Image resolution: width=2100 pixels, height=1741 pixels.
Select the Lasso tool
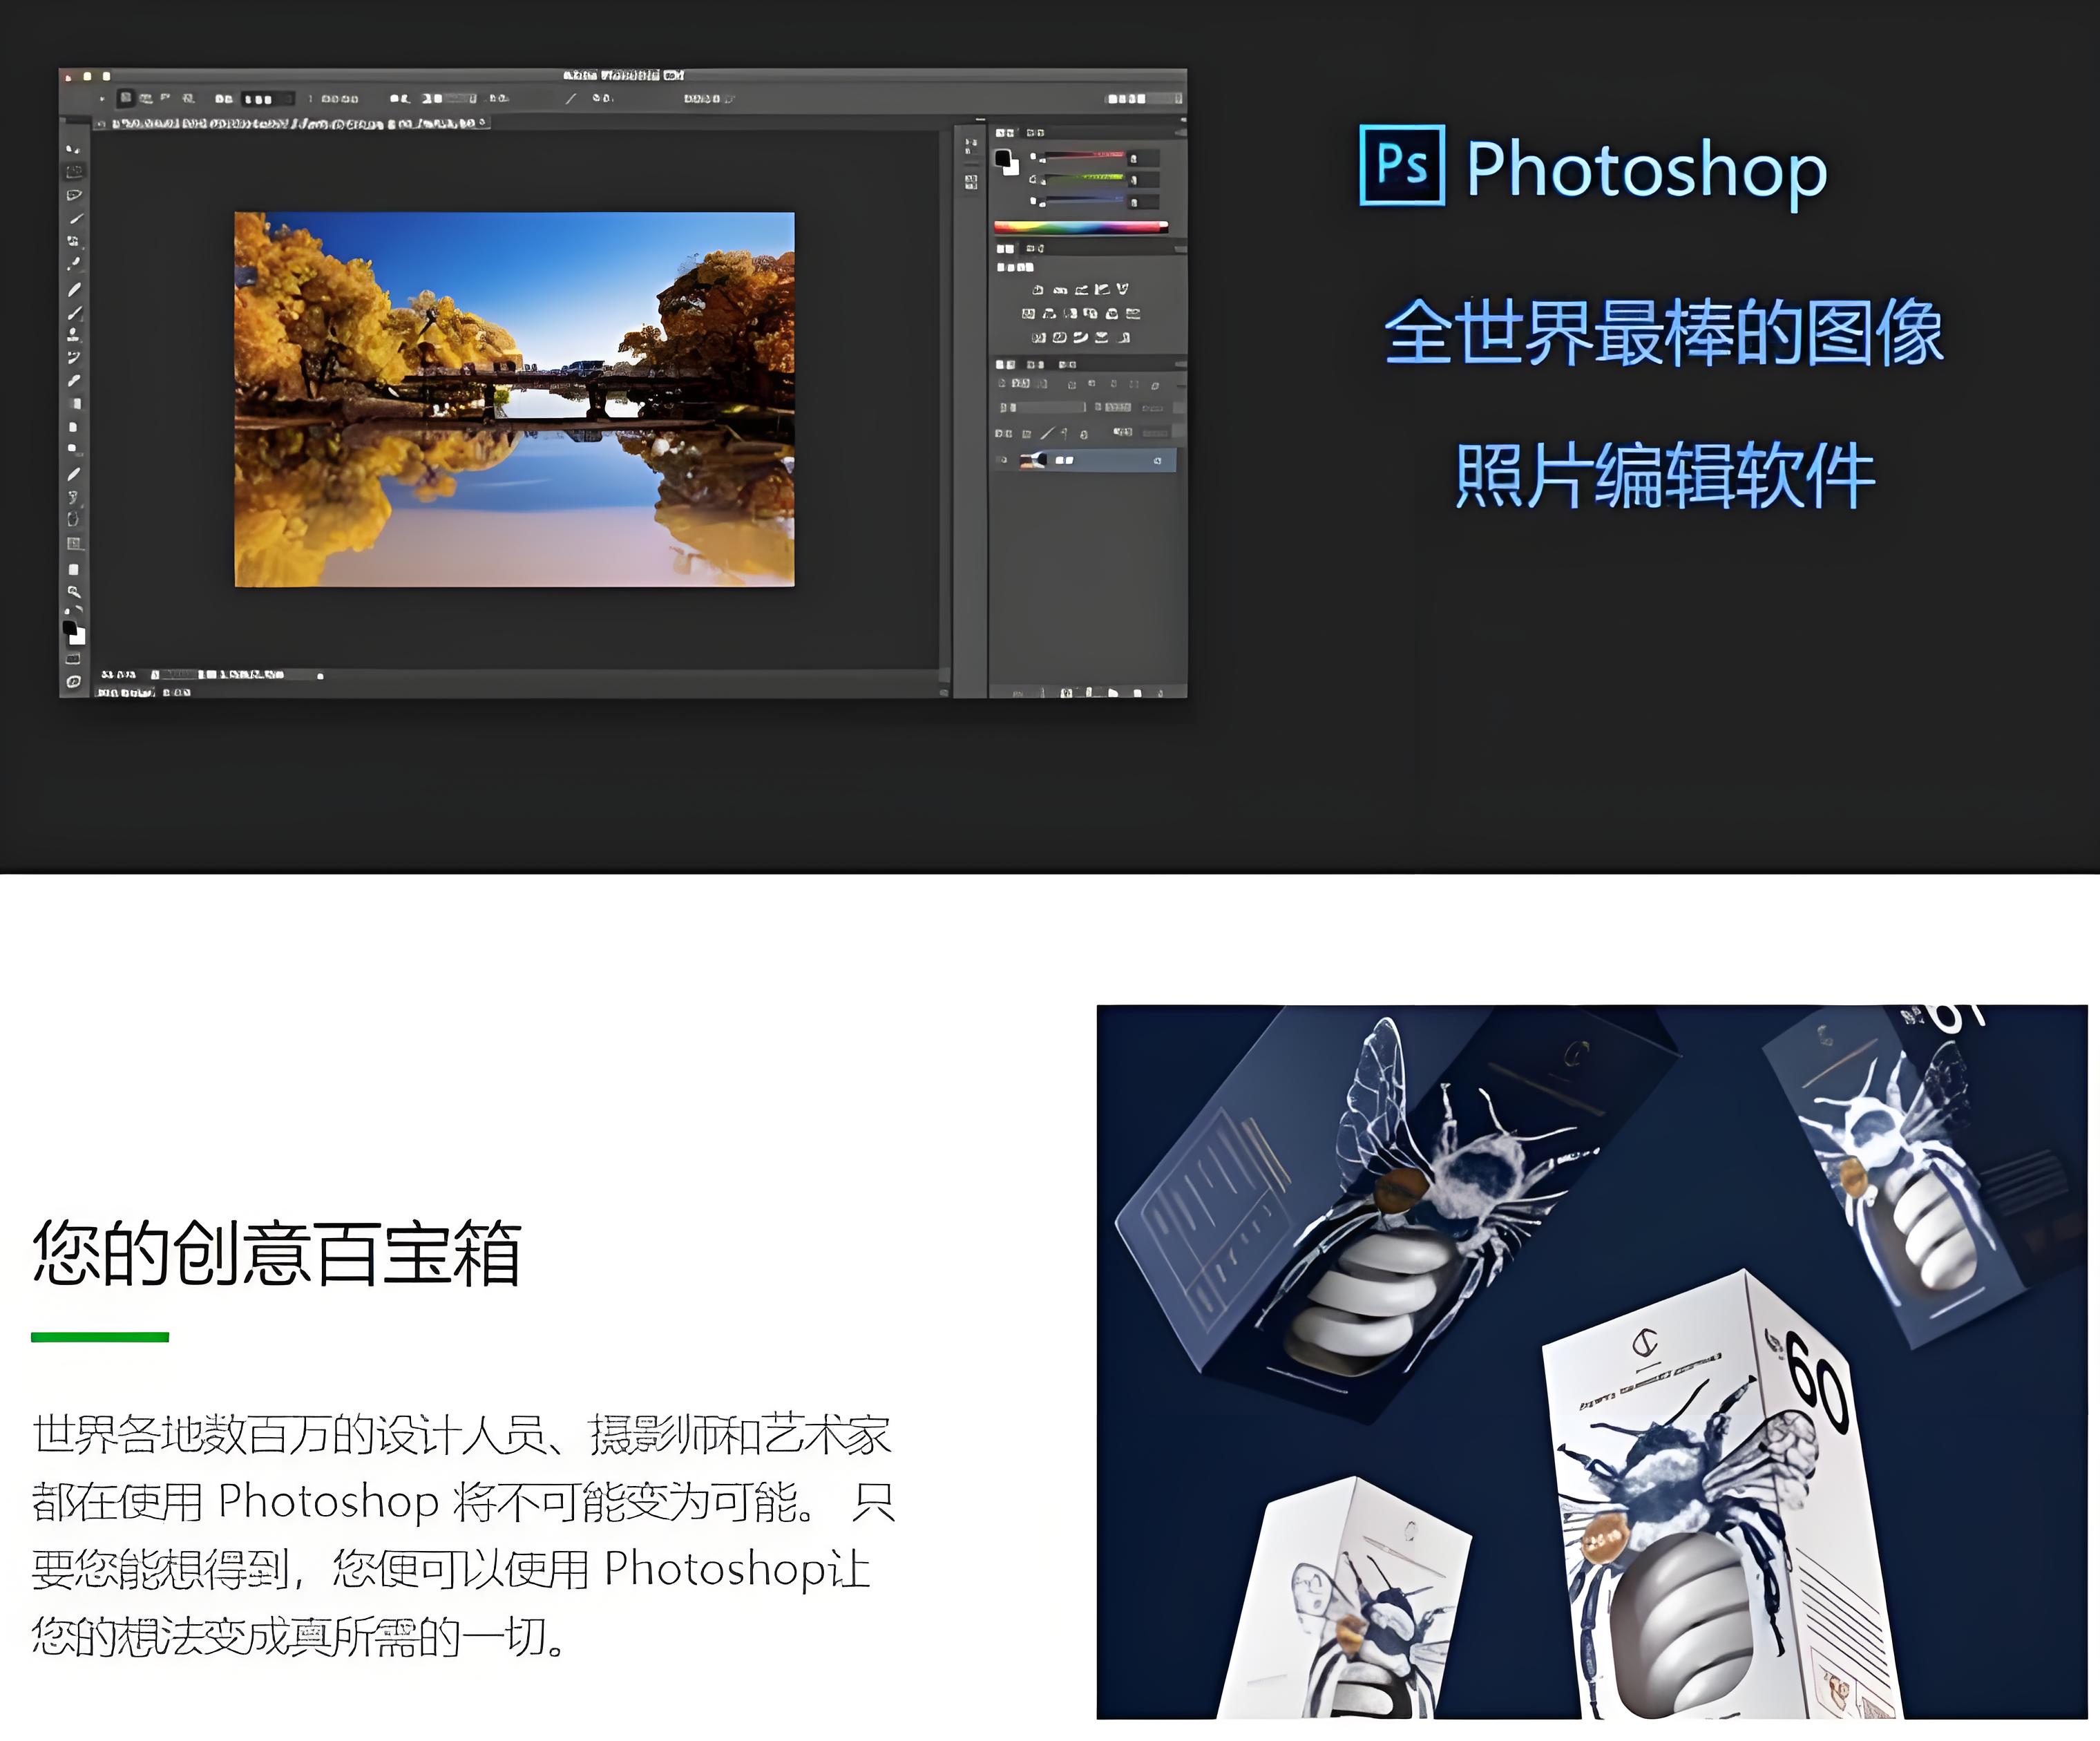pos(74,195)
